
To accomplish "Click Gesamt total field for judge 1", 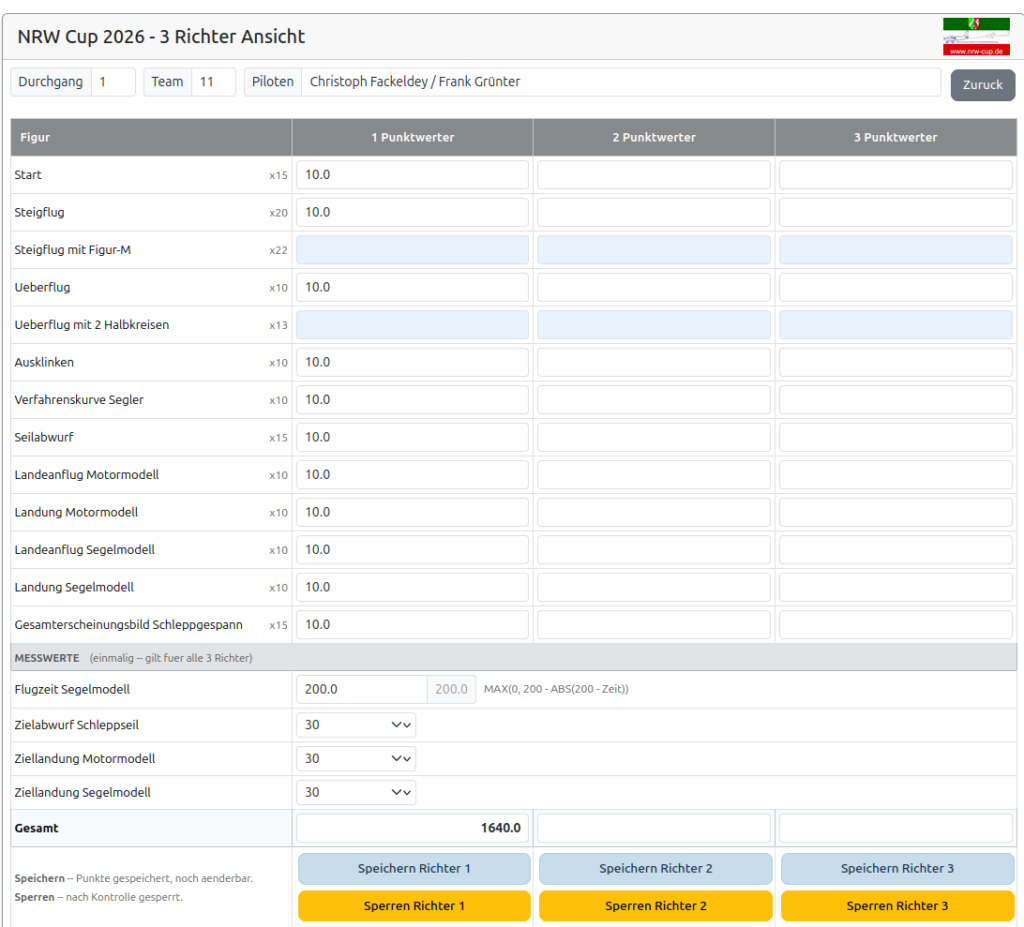I will tap(412, 828).
